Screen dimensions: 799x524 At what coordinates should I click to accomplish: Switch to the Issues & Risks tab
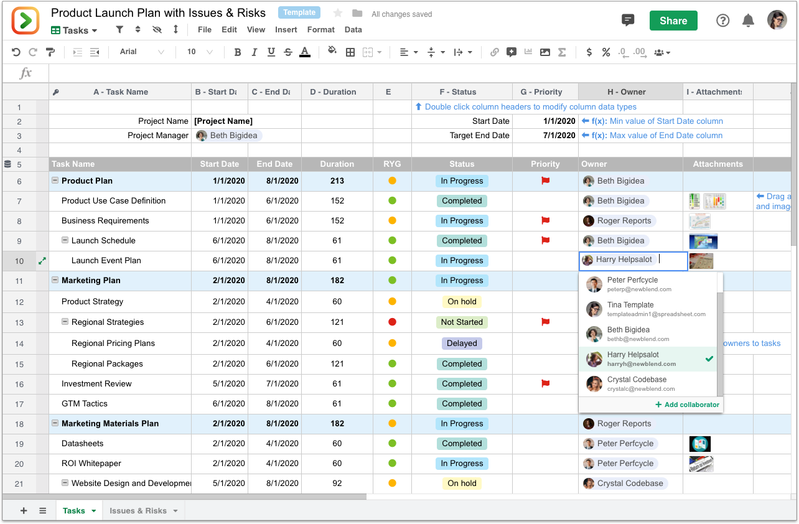pyautogui.click(x=138, y=511)
